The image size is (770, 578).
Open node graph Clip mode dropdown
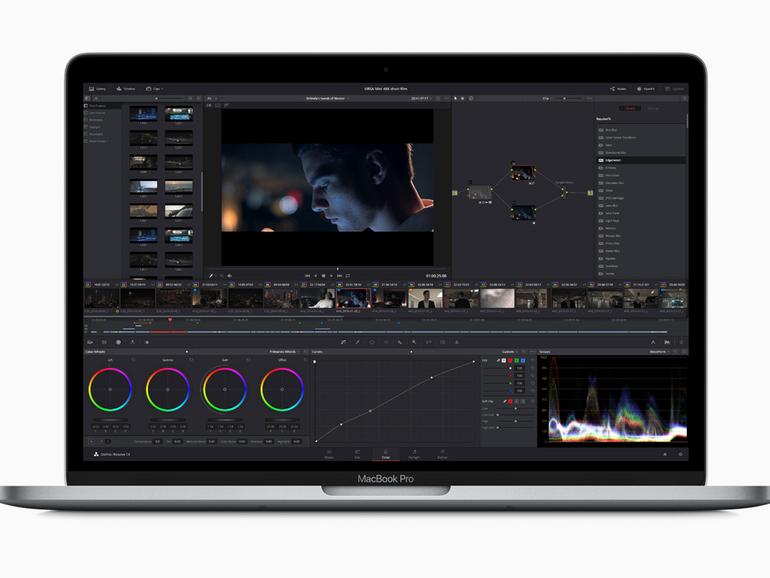tap(547, 98)
